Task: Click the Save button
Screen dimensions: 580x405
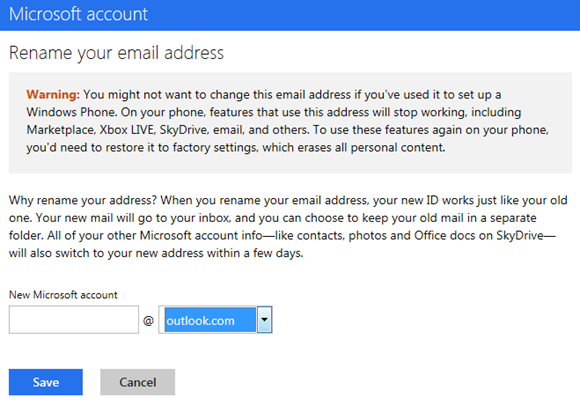Action: (46, 382)
